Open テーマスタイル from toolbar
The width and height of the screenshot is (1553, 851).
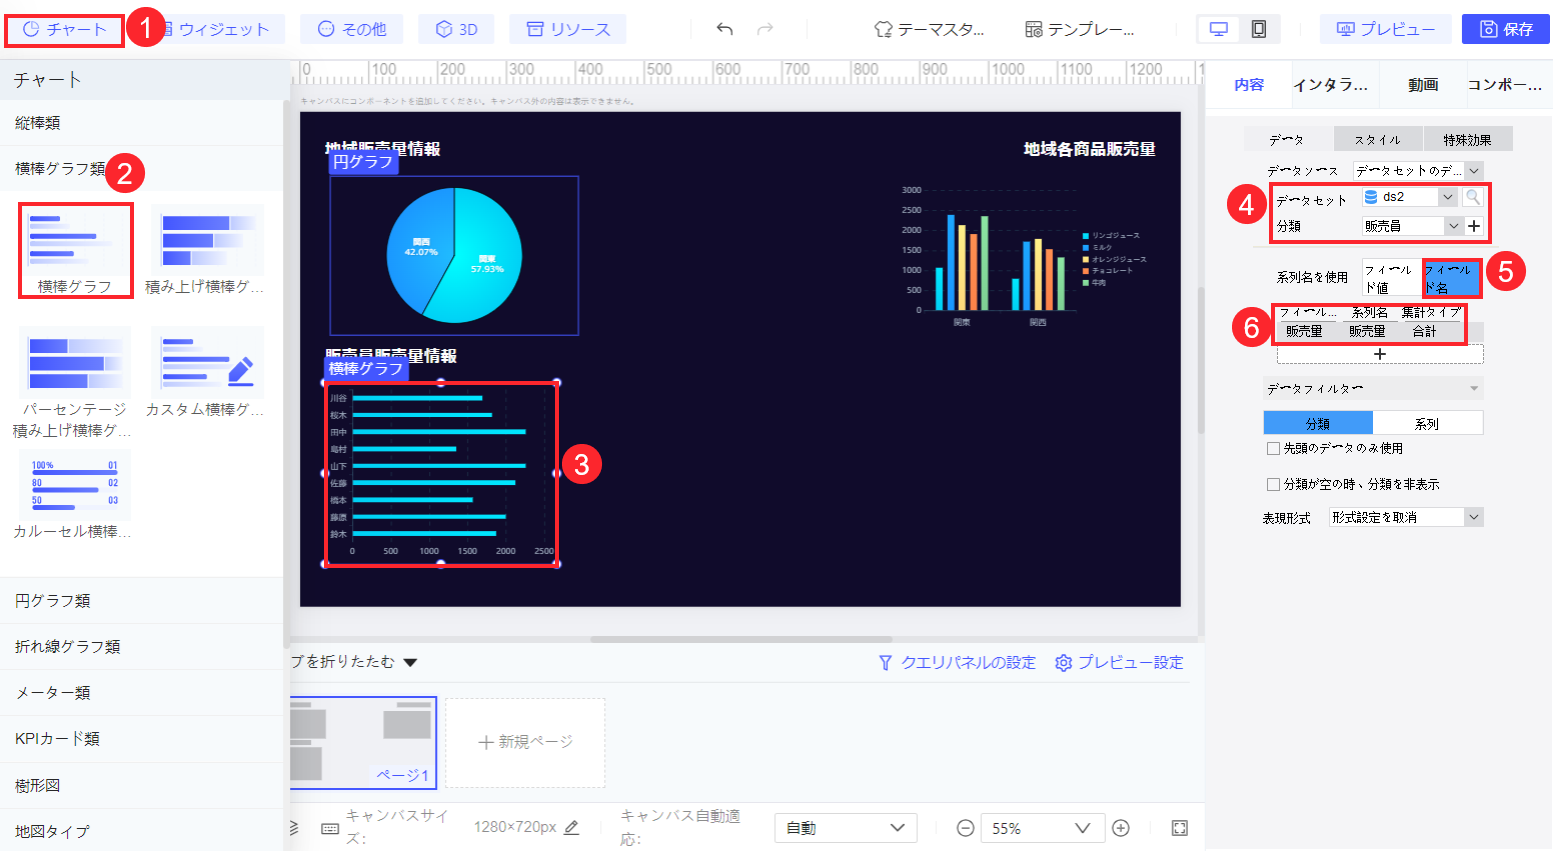pyautogui.click(x=929, y=29)
